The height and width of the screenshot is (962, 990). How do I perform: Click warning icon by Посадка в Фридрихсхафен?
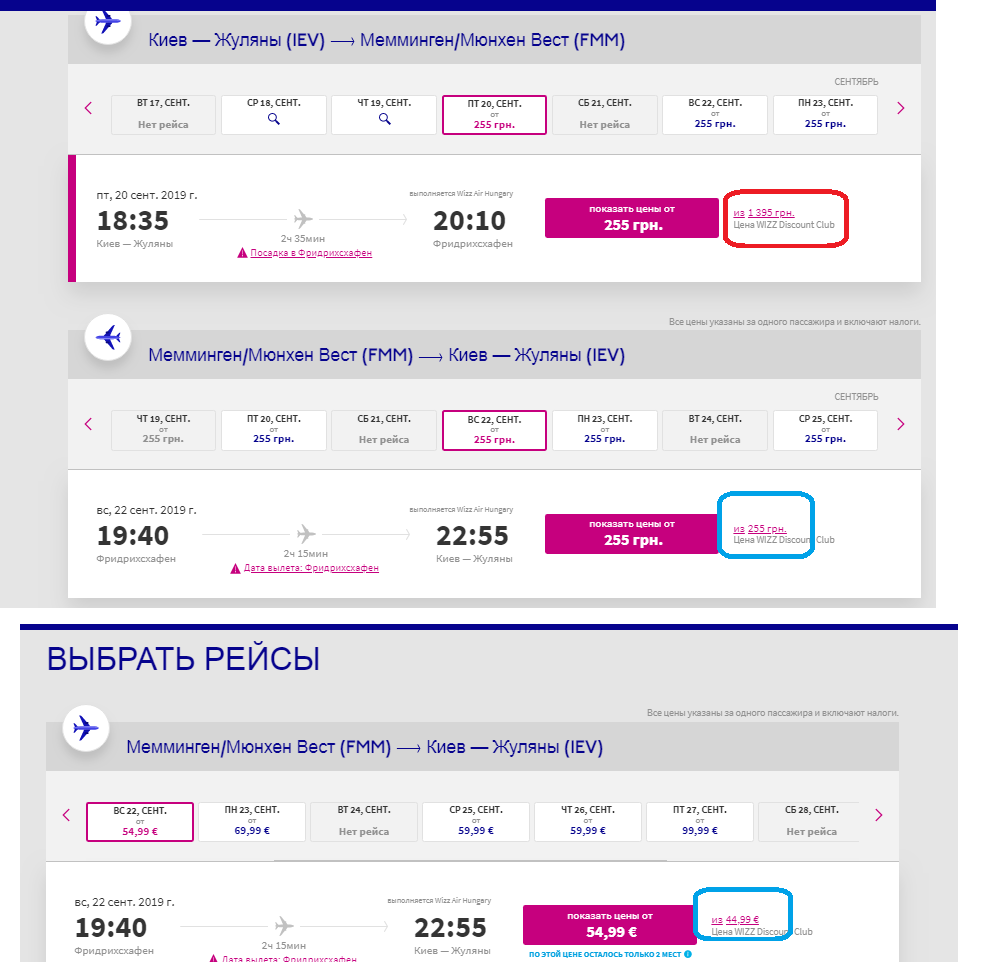tap(242, 254)
